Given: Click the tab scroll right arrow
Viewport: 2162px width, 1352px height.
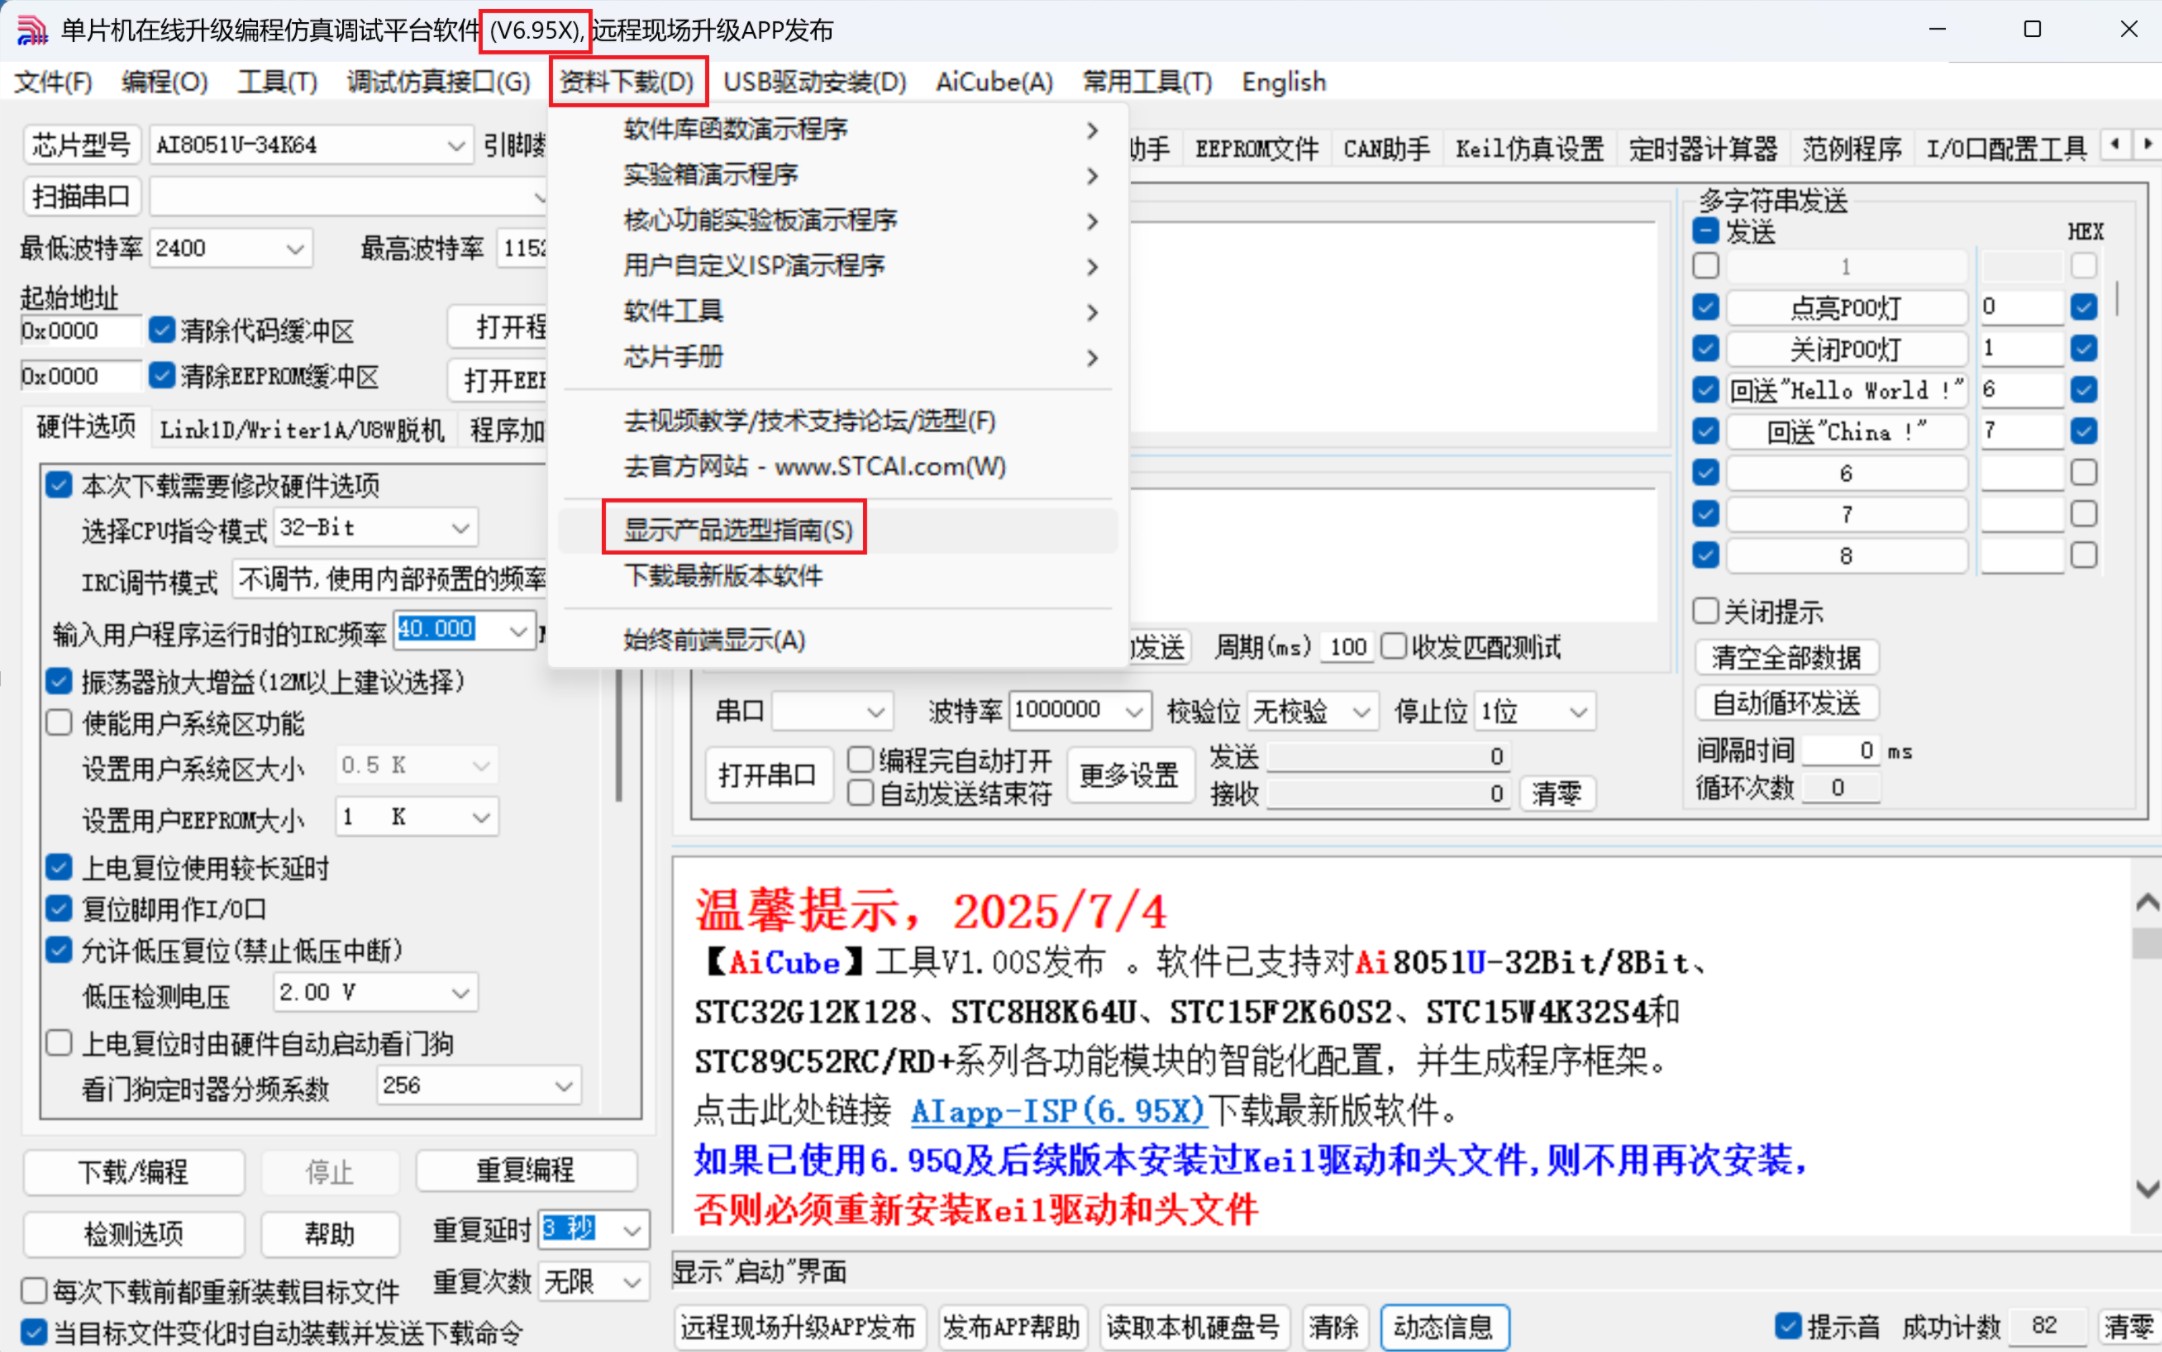Looking at the screenshot, I should point(2147,145).
